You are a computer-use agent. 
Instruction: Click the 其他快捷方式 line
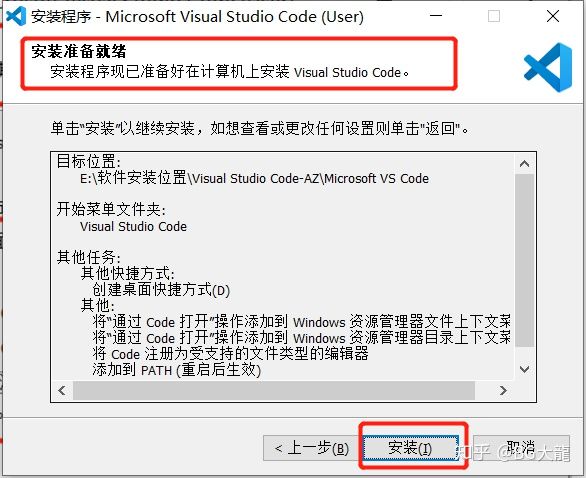[127, 274]
